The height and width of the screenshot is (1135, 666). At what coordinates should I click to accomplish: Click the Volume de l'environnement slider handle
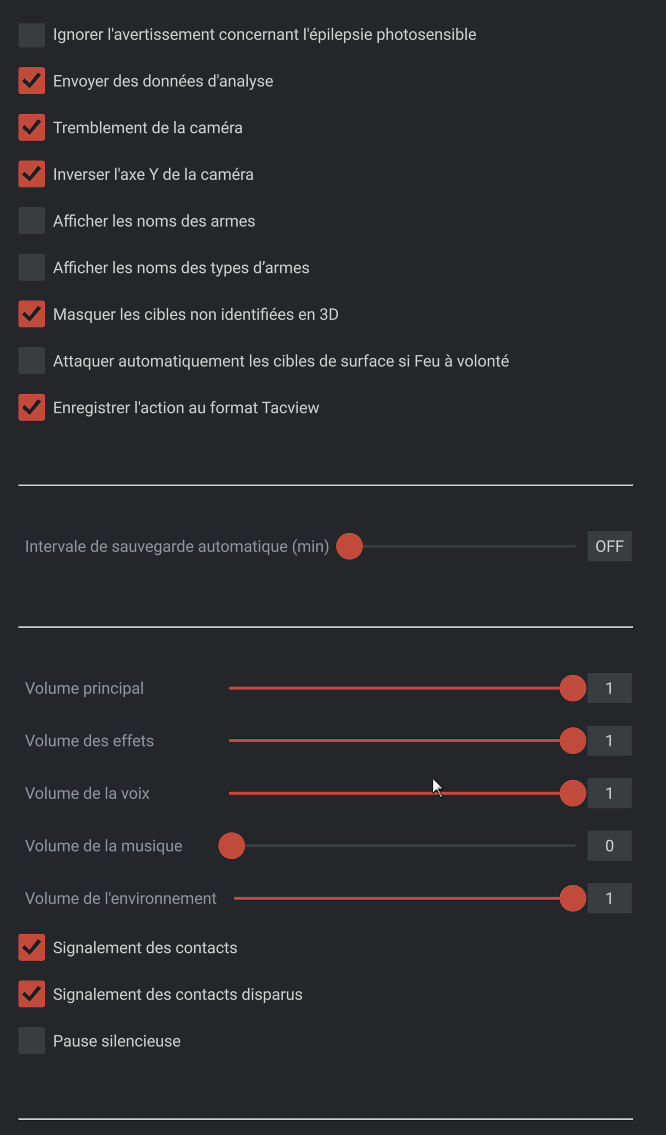tap(572, 898)
